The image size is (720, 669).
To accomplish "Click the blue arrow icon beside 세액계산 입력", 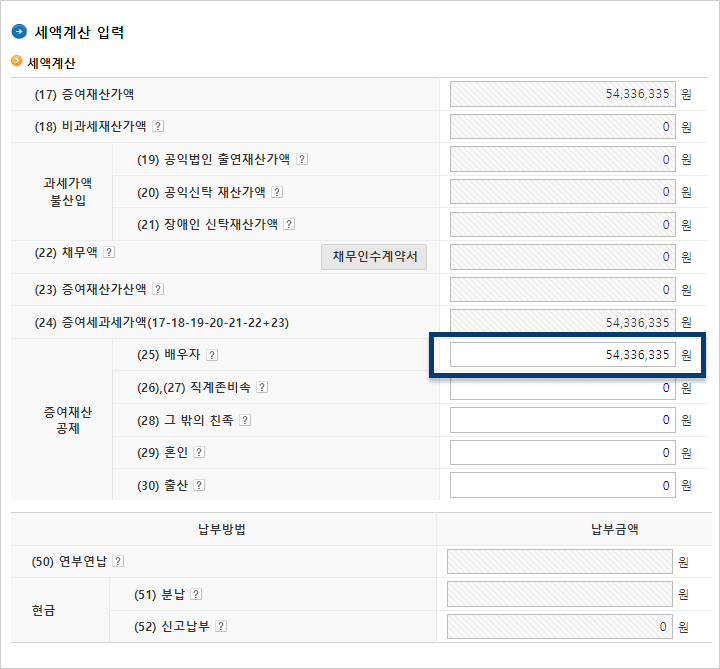I will 19,32.
